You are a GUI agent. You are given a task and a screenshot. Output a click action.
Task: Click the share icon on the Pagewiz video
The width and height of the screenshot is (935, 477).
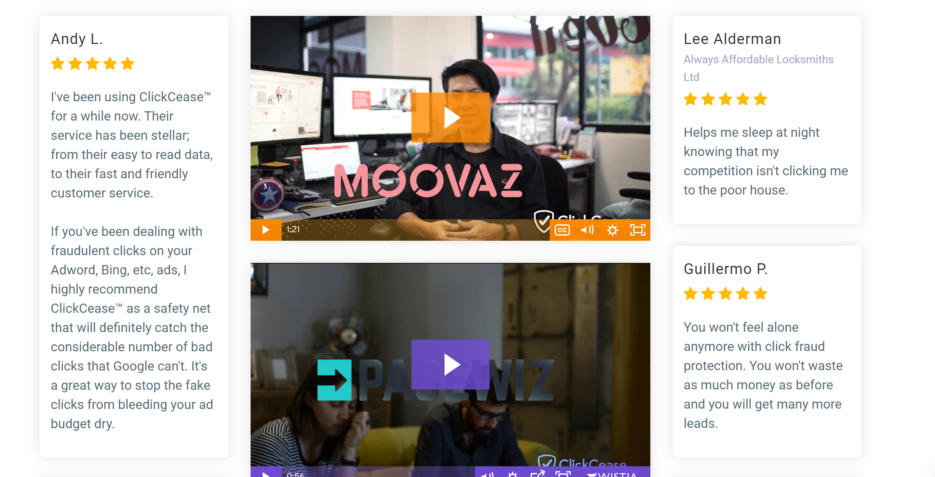[537, 473]
